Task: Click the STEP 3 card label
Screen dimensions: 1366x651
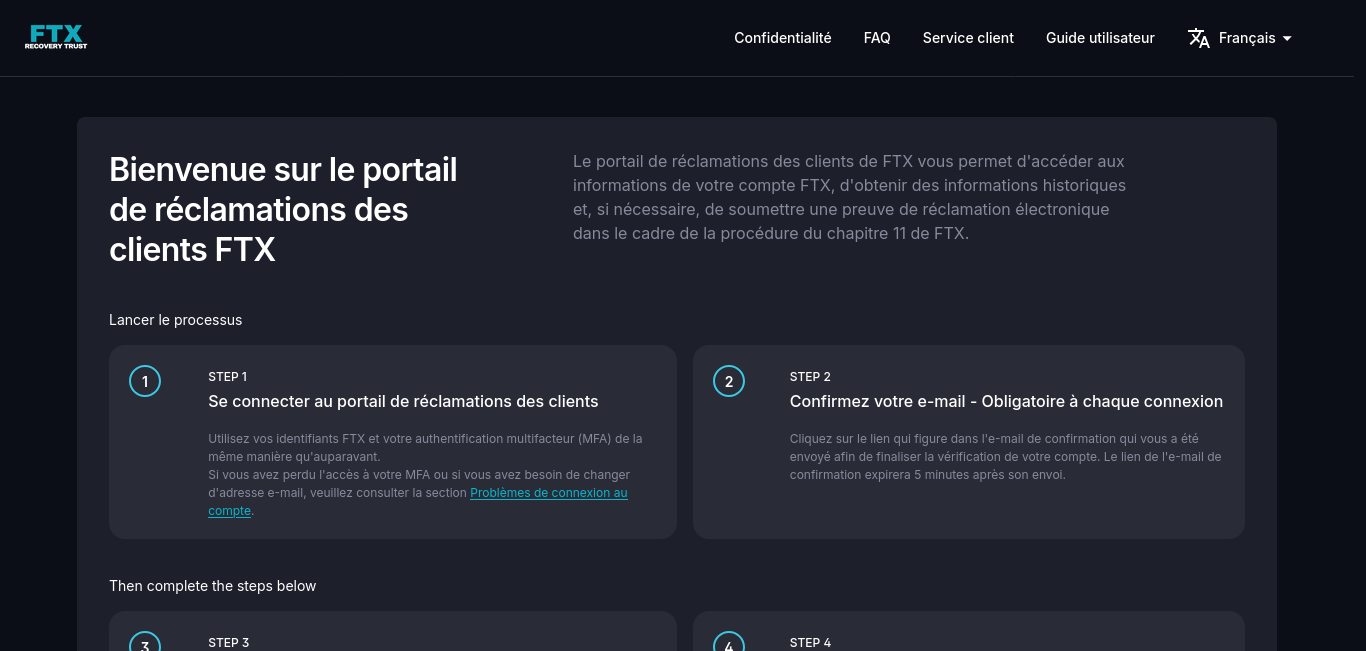Action: pos(228,642)
